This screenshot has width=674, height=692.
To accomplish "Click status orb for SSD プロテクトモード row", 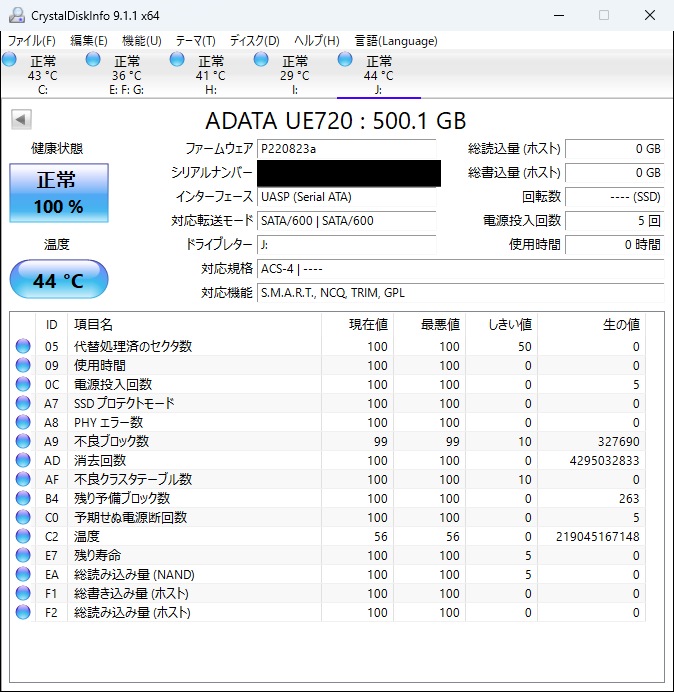I will coord(23,403).
